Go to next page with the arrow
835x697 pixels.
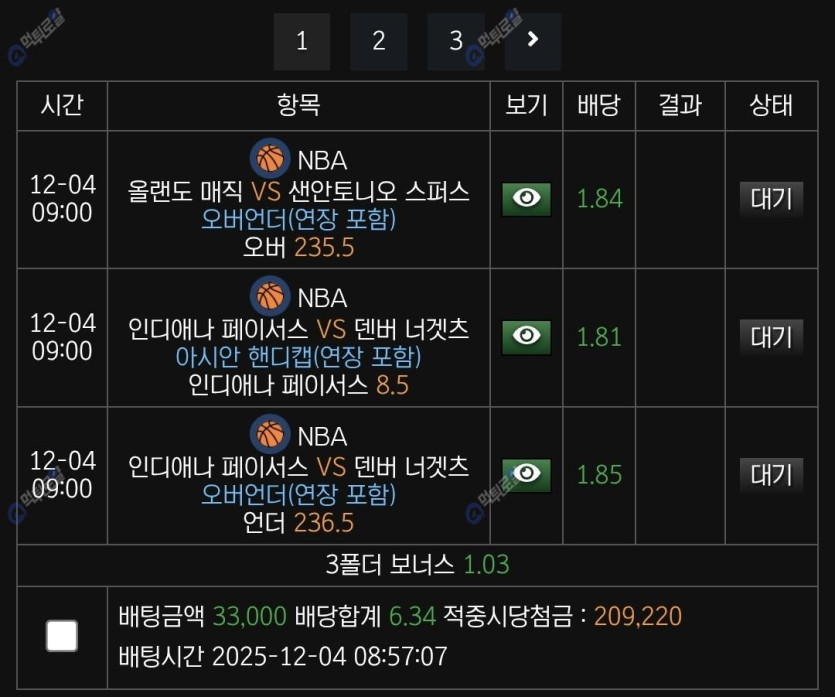[x=533, y=40]
